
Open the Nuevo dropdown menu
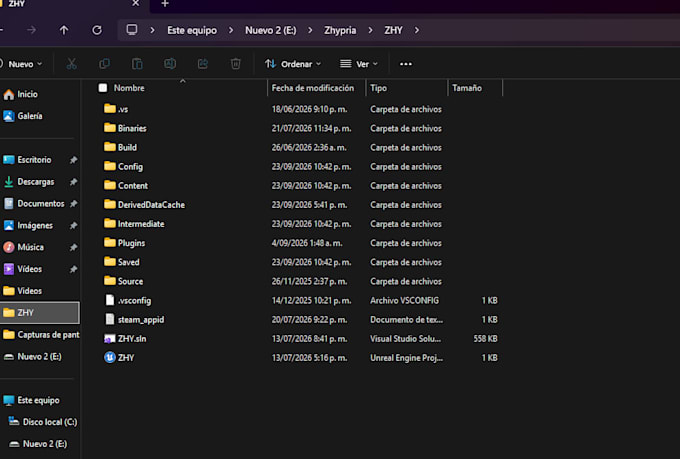click(x=22, y=64)
